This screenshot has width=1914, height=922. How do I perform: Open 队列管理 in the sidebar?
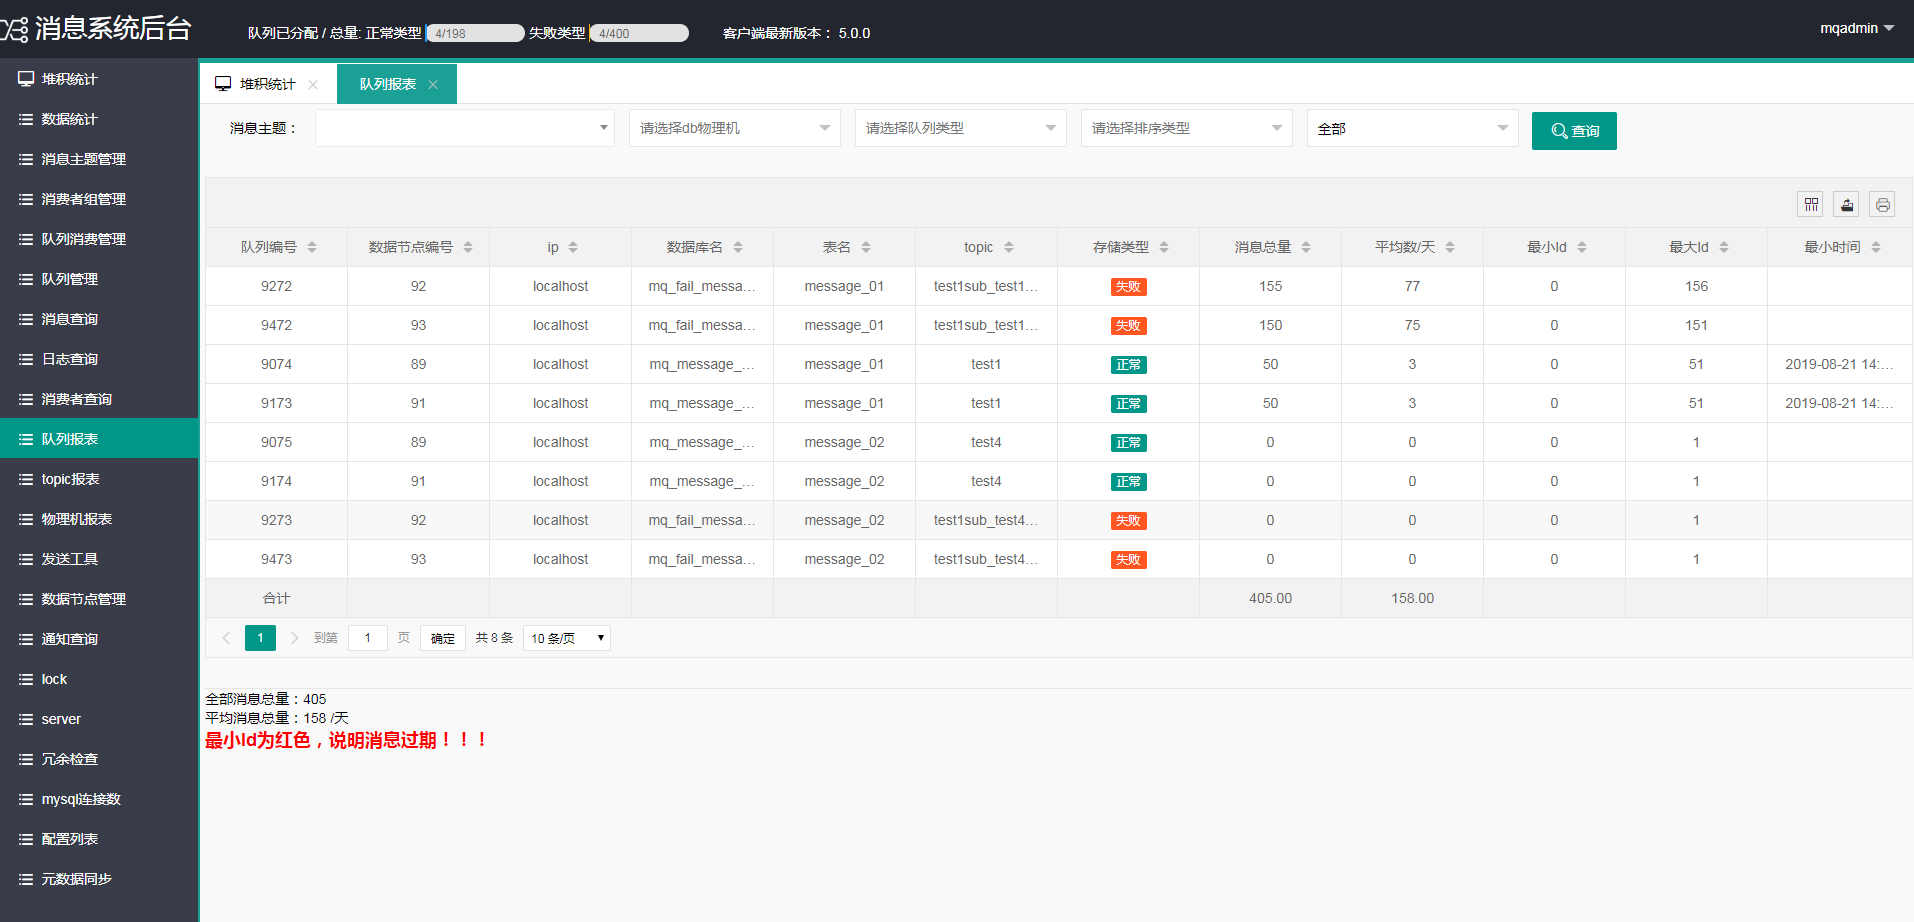point(99,279)
